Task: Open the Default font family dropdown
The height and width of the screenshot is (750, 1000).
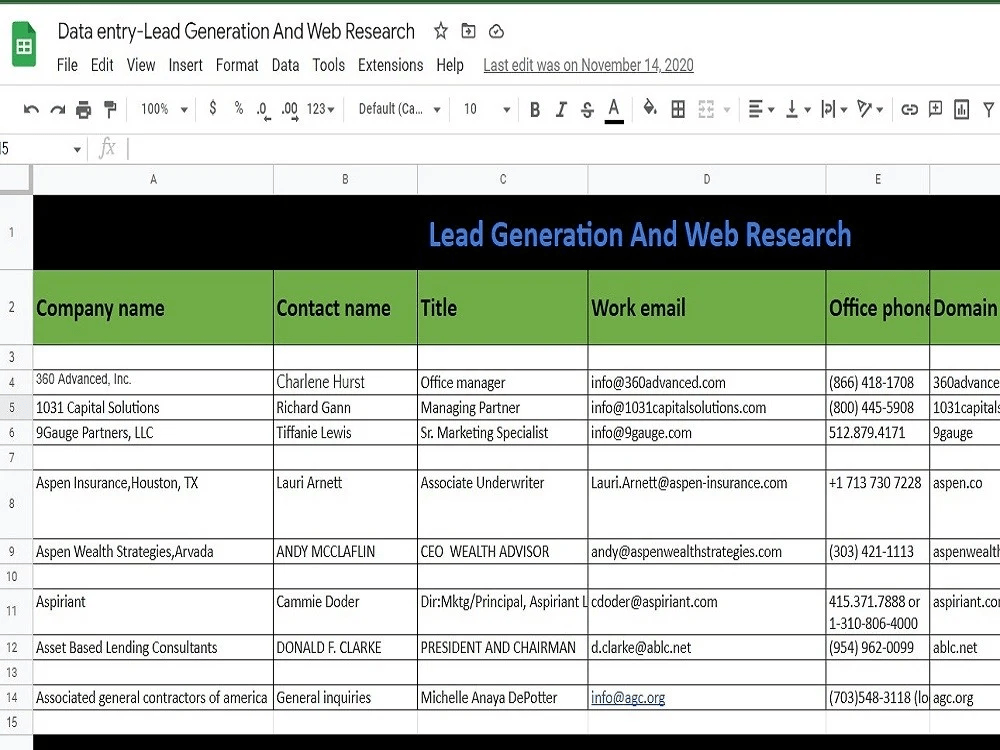Action: [399, 109]
